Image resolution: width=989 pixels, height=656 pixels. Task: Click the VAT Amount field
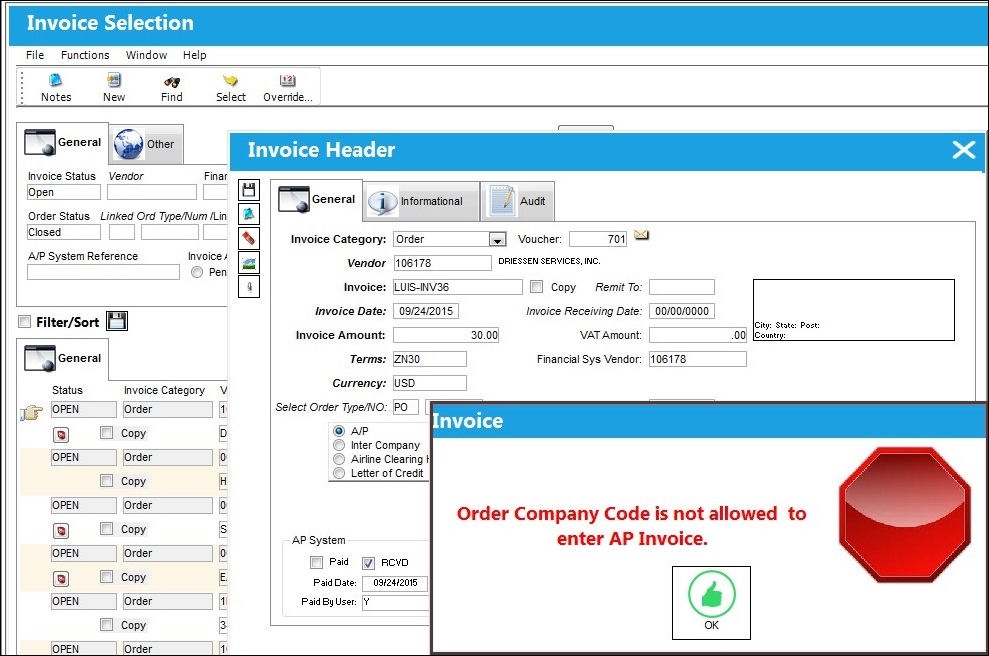pos(698,335)
